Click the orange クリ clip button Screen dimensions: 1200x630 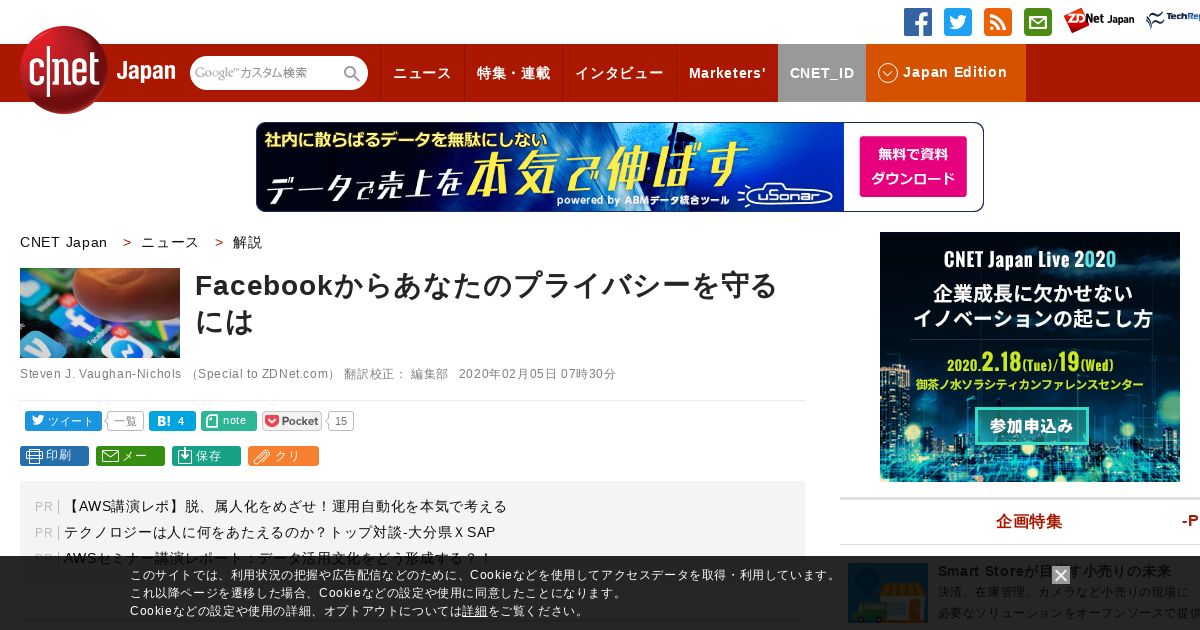click(283, 456)
